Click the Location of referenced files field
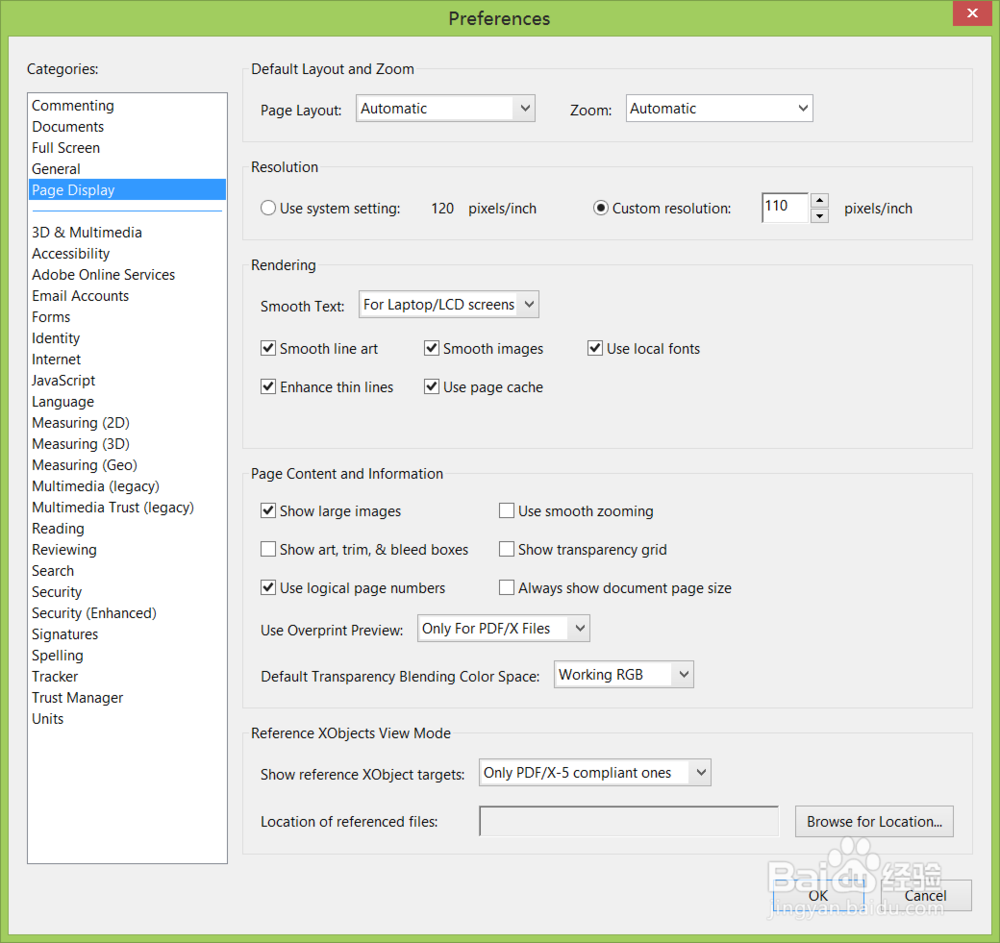1000x943 pixels. (x=628, y=821)
